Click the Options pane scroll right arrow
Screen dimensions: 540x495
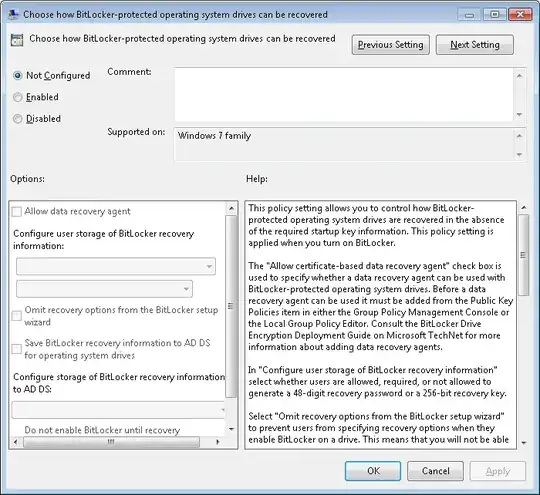(x=217, y=442)
